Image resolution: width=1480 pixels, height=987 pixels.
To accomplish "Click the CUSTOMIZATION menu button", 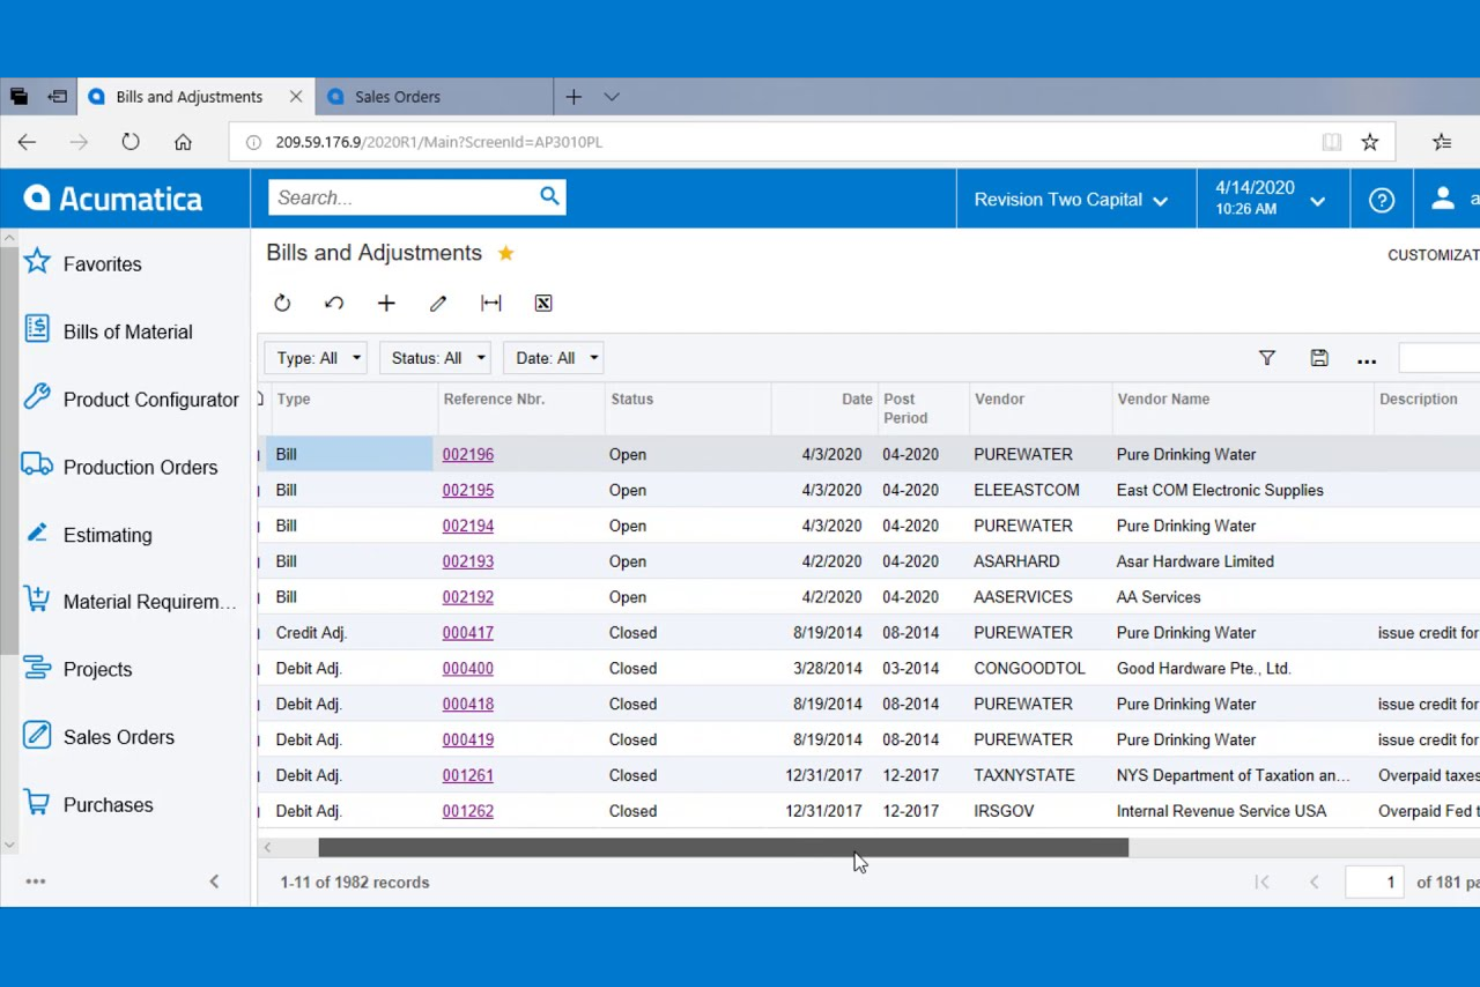I will click(1433, 255).
